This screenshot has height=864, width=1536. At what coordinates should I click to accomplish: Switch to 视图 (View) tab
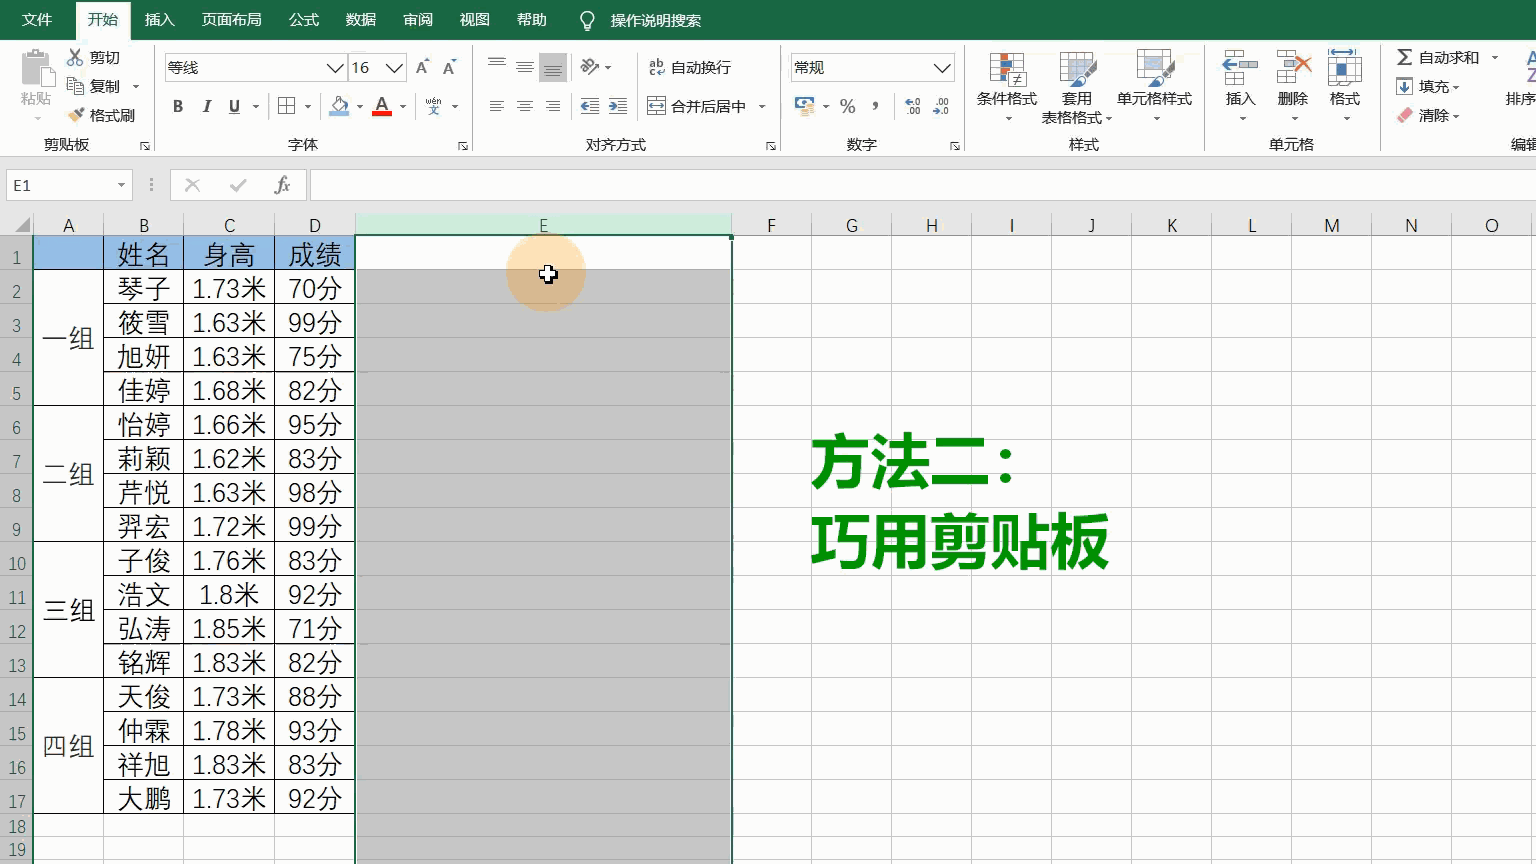point(475,19)
